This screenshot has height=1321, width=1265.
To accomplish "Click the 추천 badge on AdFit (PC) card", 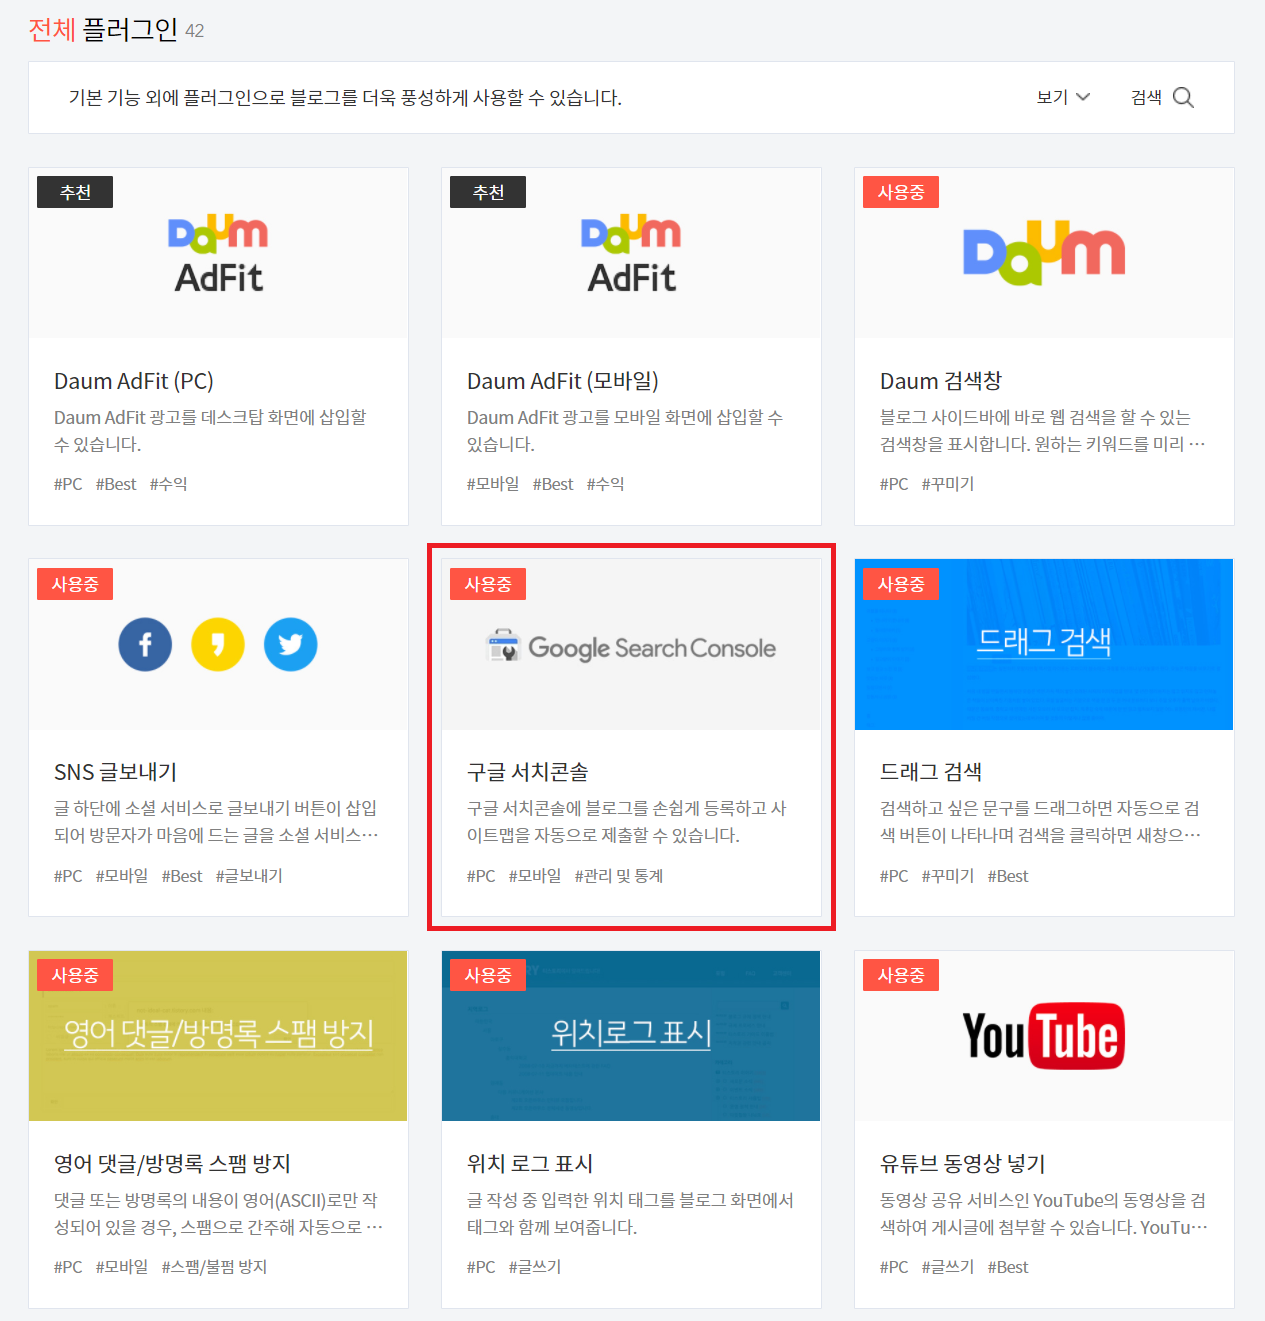I will tap(75, 192).
